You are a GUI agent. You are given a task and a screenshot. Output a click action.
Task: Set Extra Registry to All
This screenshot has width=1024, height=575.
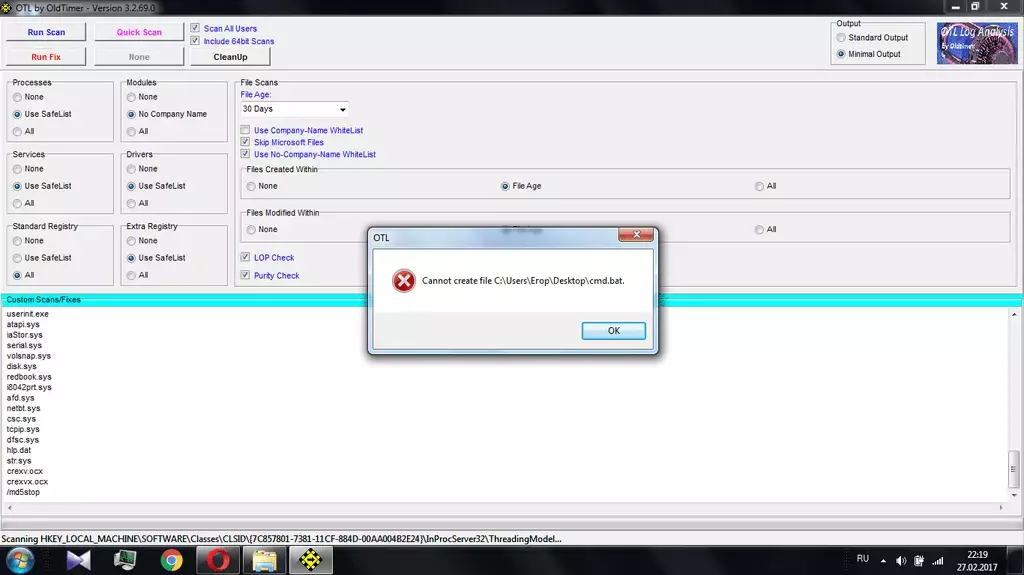131,275
